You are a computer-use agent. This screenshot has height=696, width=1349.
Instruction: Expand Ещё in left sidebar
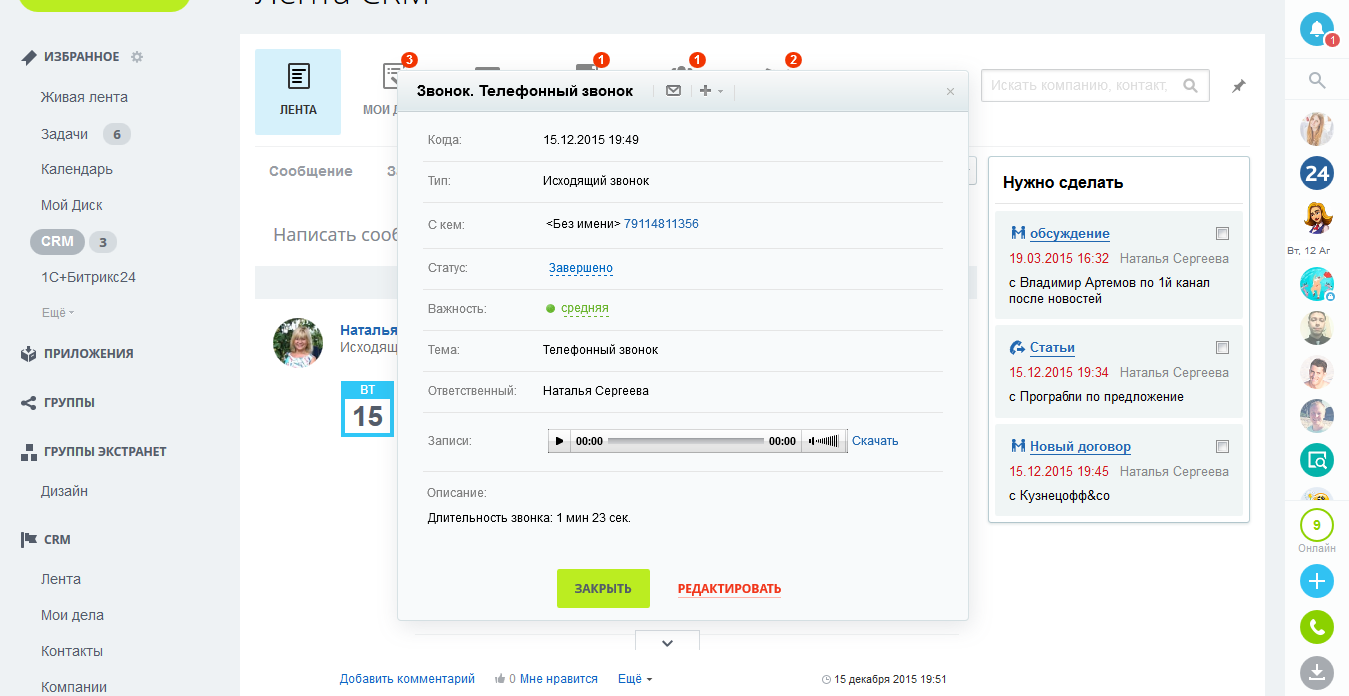pos(58,313)
